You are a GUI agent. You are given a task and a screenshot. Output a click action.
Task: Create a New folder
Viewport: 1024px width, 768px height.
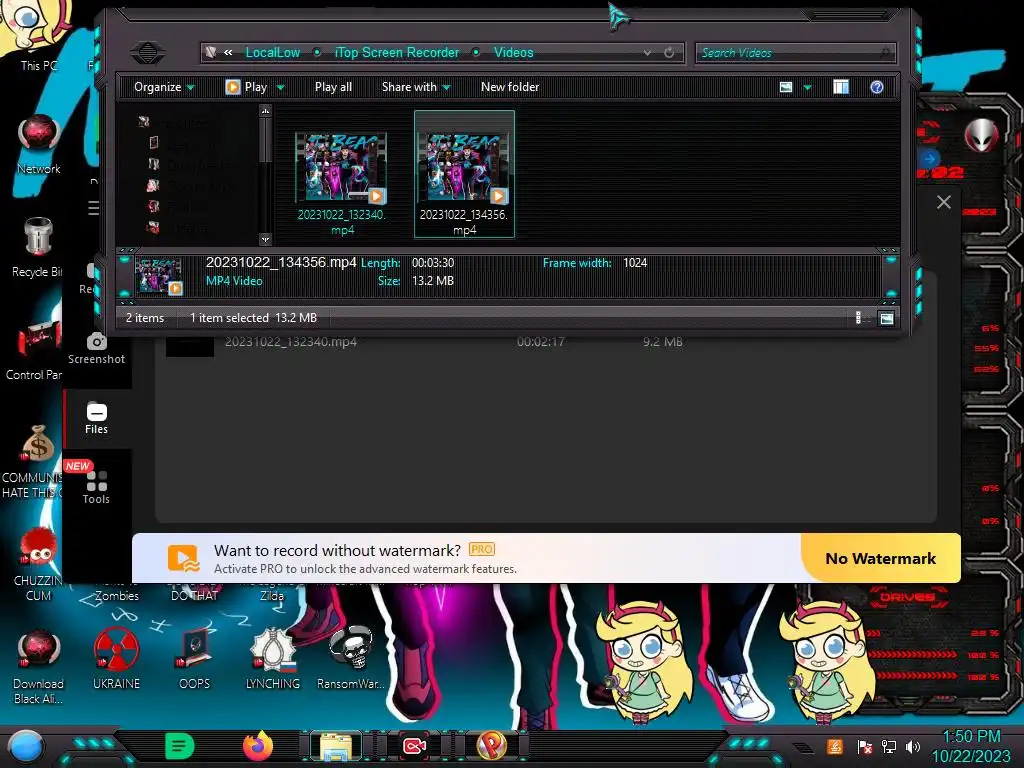(510, 87)
